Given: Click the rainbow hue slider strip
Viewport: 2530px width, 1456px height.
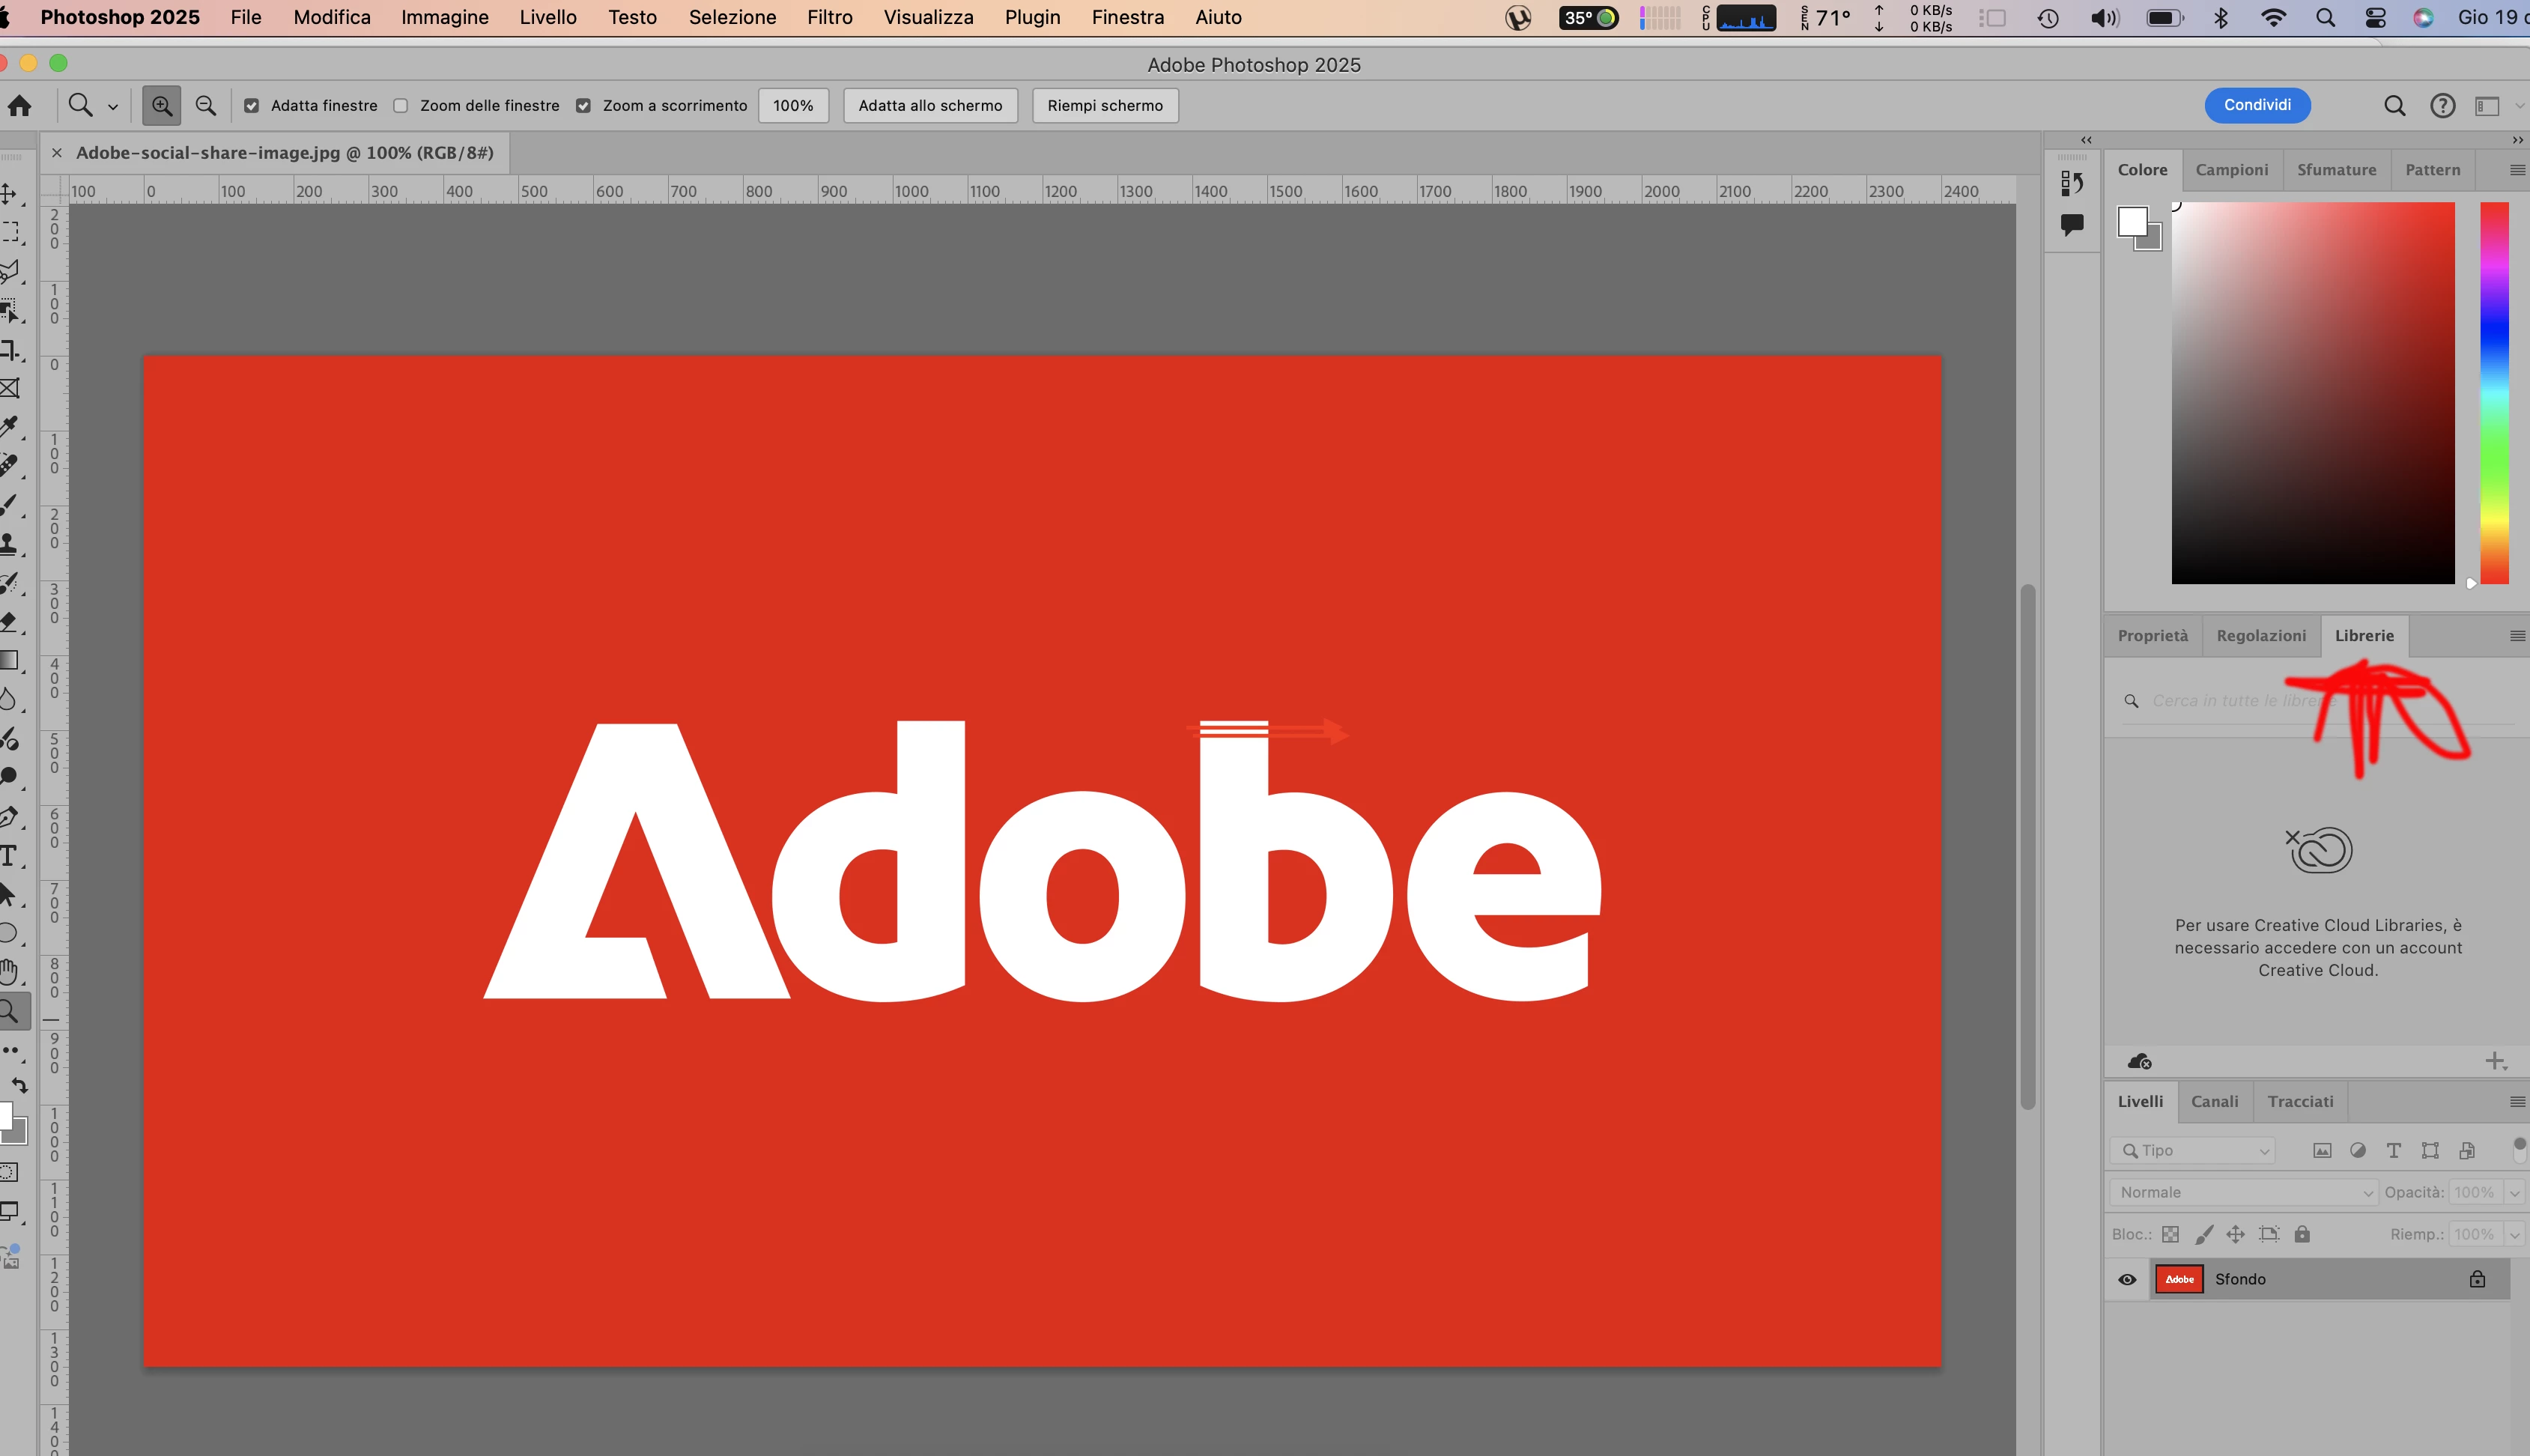Looking at the screenshot, I should 2494,392.
